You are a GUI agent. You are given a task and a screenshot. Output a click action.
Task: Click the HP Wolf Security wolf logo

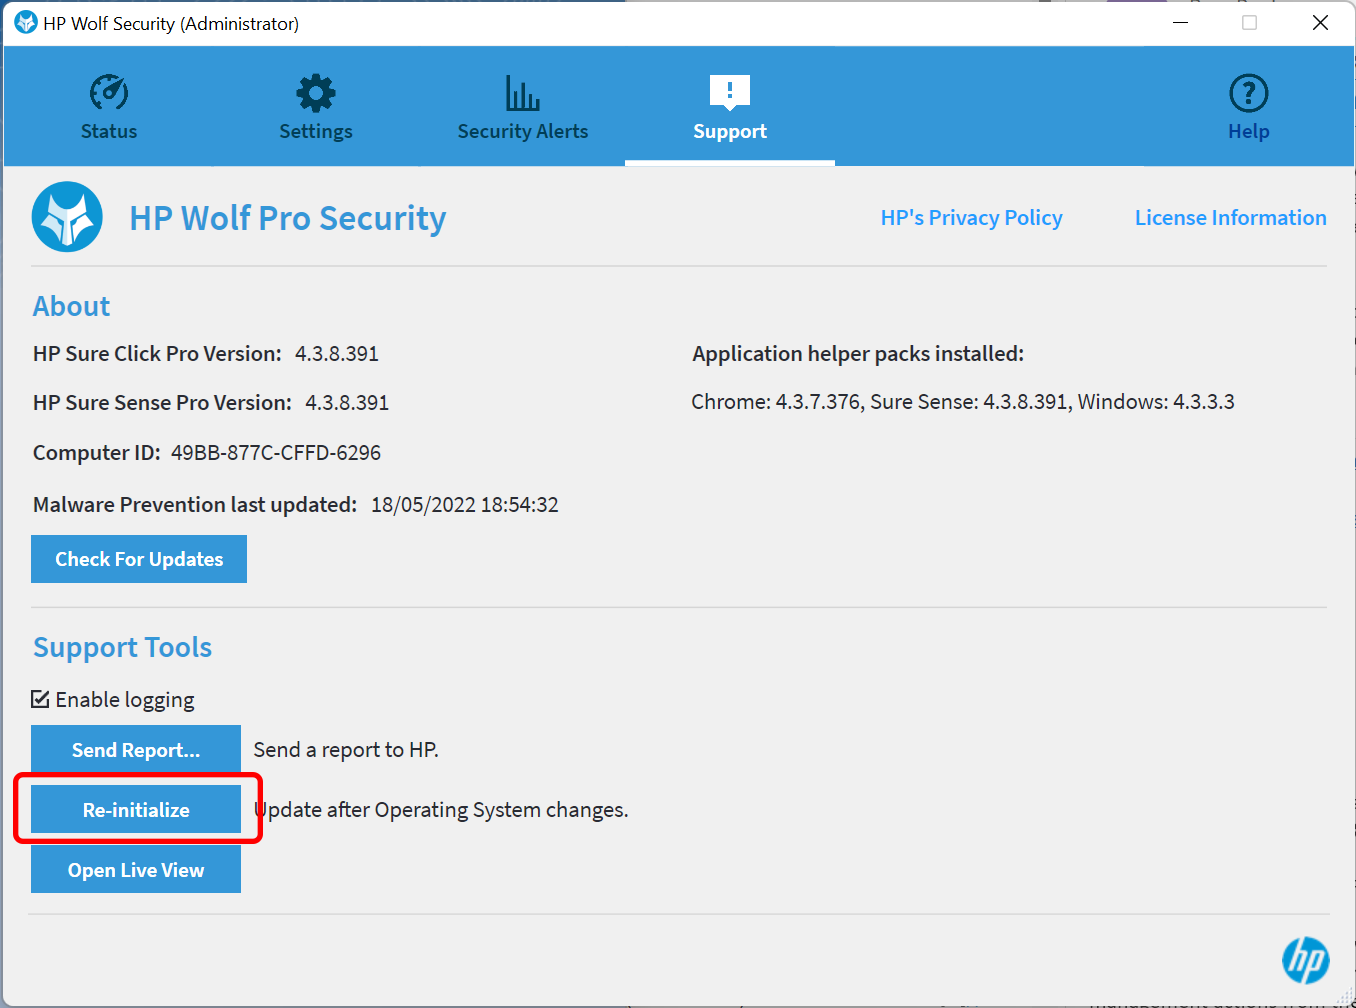pyautogui.click(x=66, y=216)
